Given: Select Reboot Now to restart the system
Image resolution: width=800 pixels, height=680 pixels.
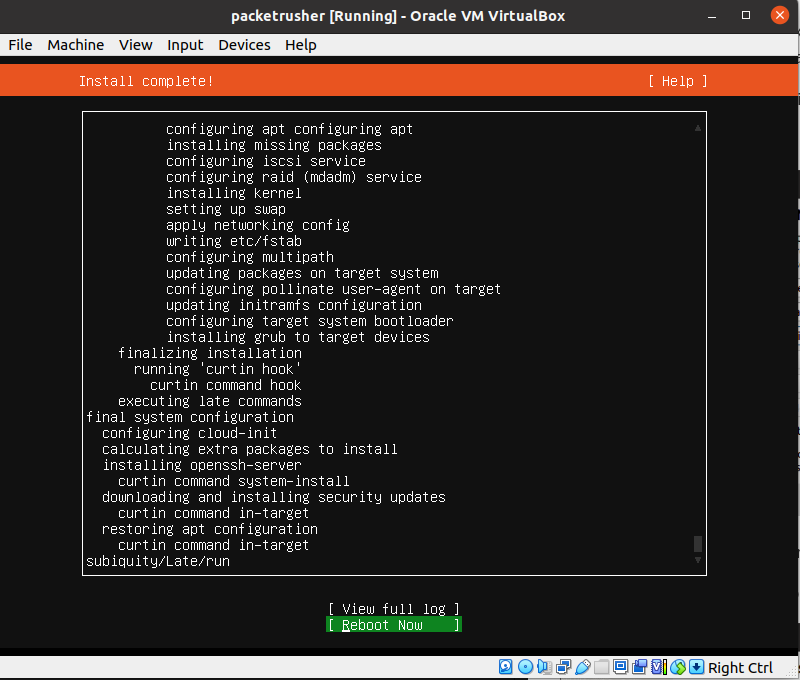Looking at the screenshot, I should tap(393, 624).
